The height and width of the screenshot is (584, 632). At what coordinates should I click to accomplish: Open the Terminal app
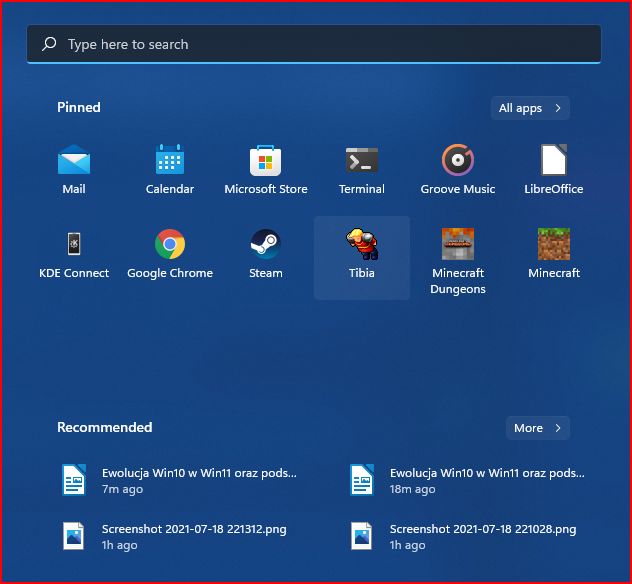[x=362, y=169]
